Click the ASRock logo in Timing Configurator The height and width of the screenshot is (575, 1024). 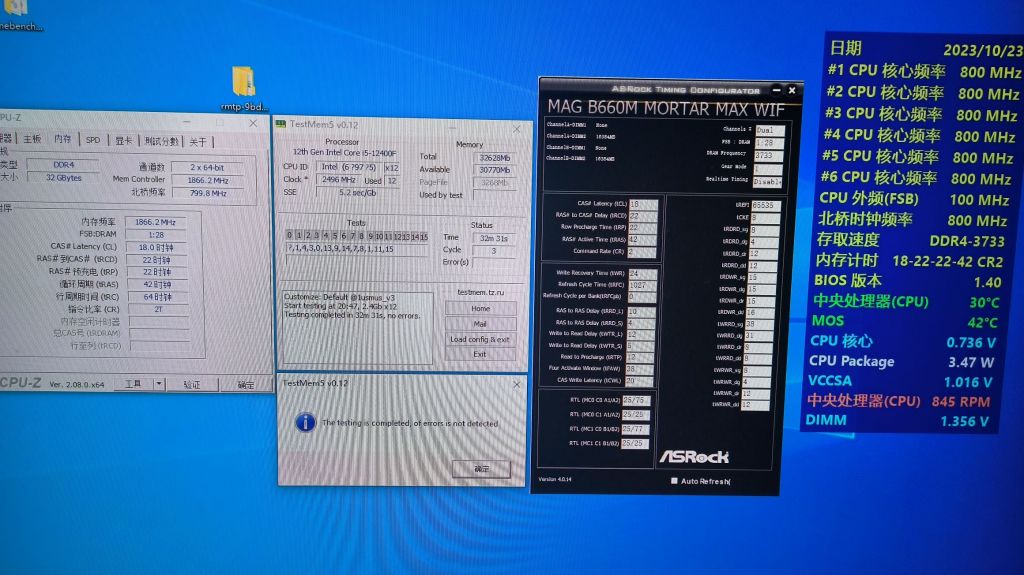tap(693, 456)
